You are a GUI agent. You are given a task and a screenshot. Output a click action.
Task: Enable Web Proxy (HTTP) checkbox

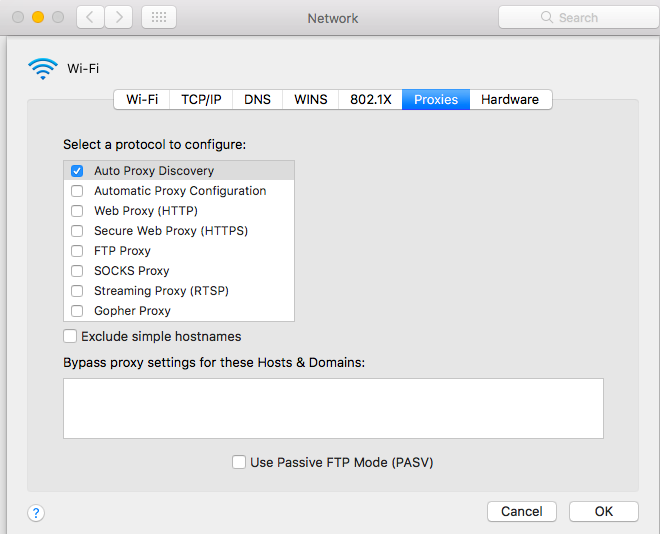point(77,211)
